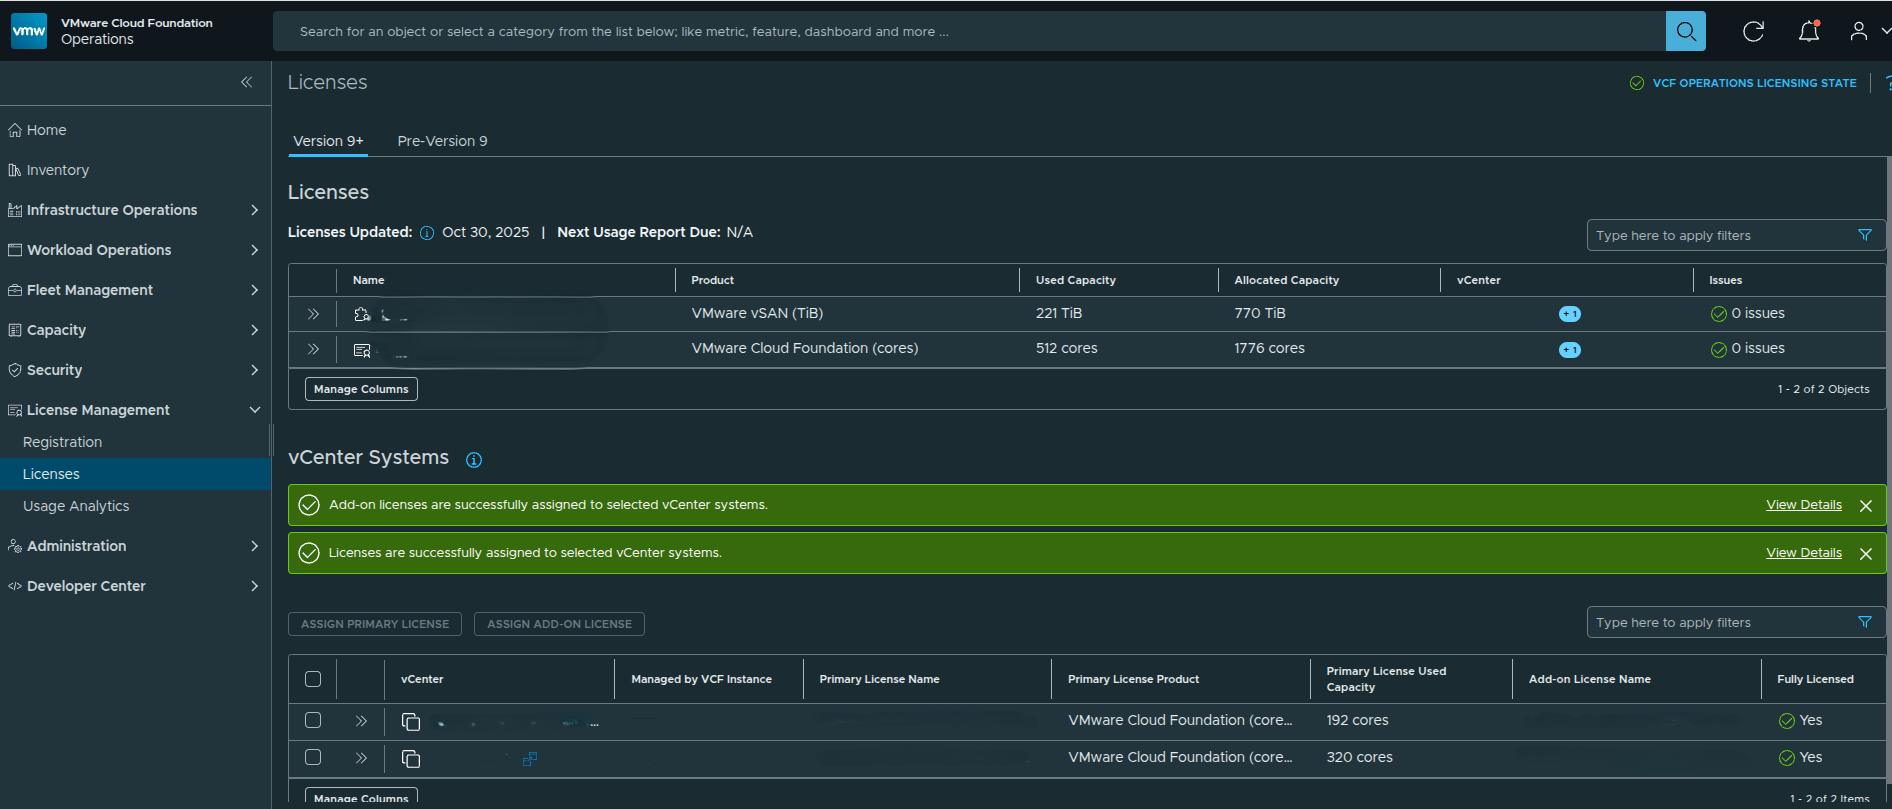
Task: Click Manage Columns under Licenses table
Action: point(361,389)
